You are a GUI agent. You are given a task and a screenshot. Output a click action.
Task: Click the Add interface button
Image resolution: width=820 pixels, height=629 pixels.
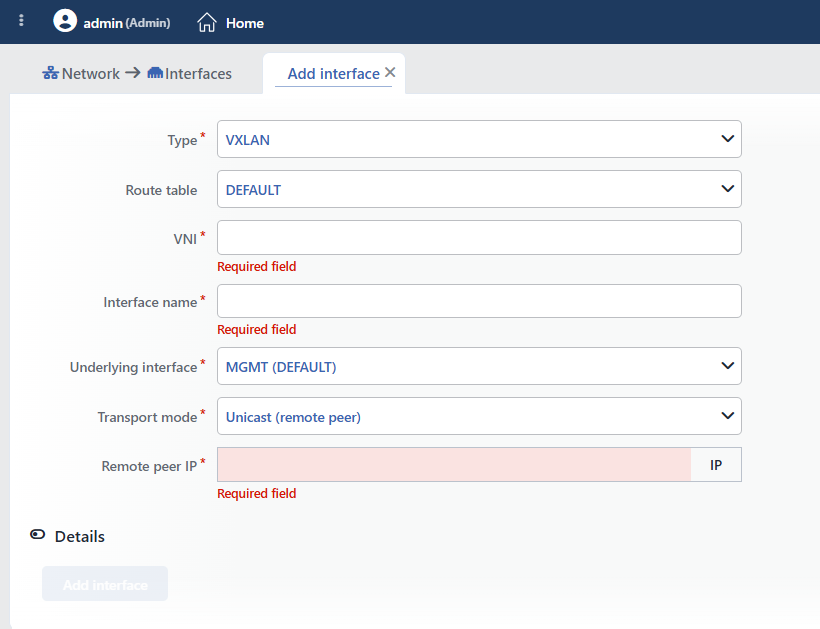click(x=105, y=584)
